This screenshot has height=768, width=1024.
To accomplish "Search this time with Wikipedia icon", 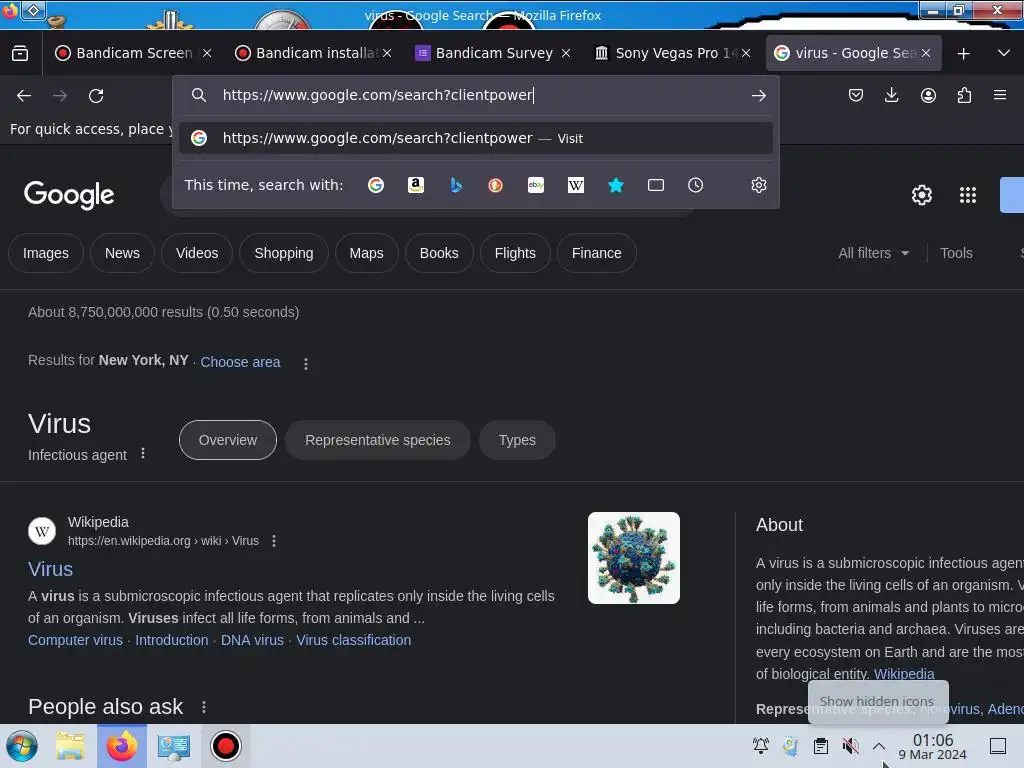I will [575, 185].
